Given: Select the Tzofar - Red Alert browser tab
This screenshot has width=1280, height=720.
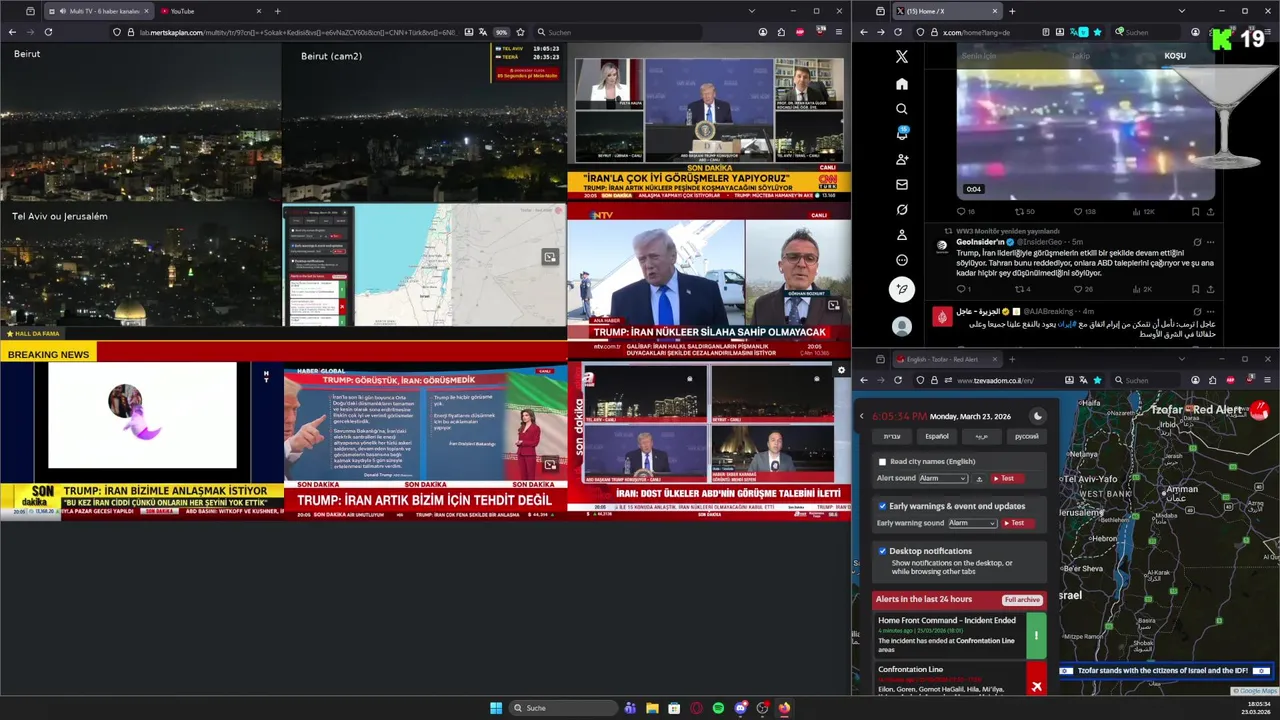Looking at the screenshot, I should (947, 359).
